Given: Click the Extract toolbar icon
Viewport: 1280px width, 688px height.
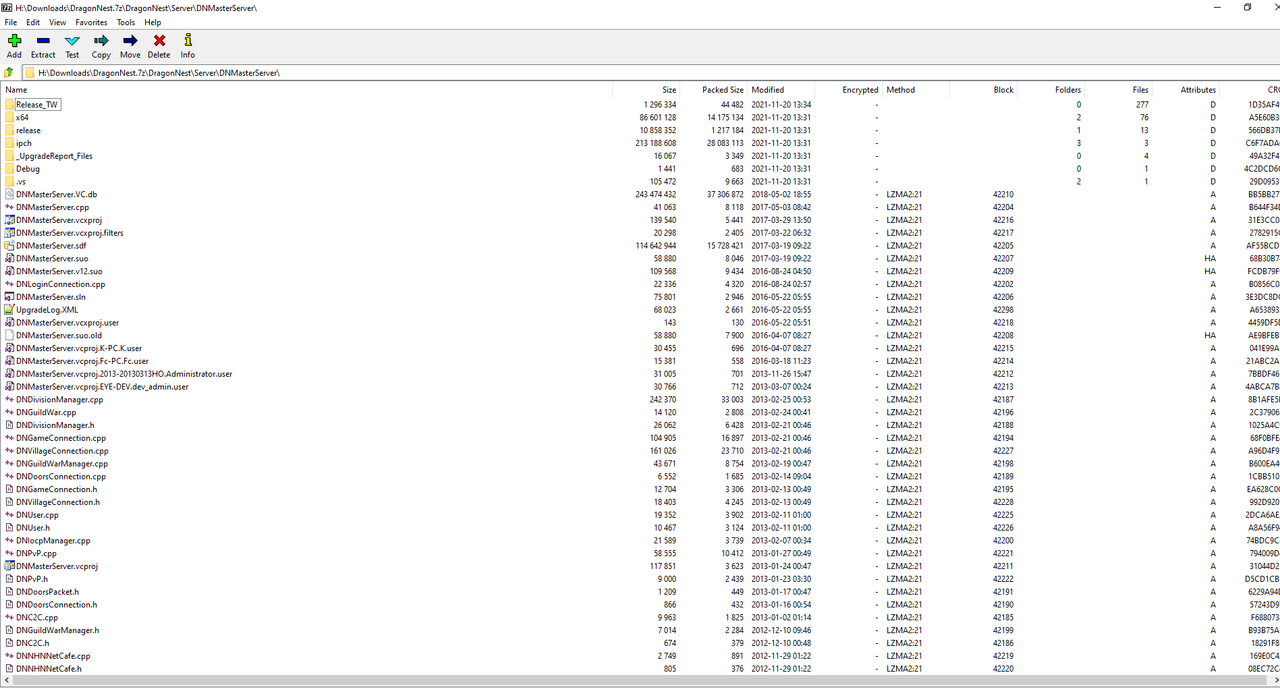Looking at the screenshot, I should (x=43, y=41).
